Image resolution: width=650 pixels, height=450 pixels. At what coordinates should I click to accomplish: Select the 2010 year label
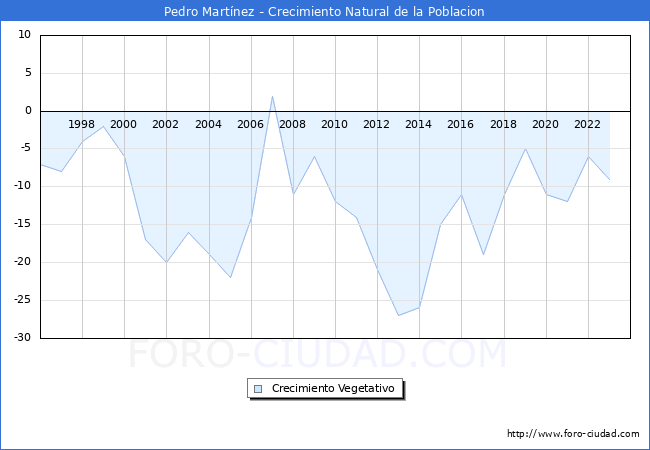[x=335, y=124]
